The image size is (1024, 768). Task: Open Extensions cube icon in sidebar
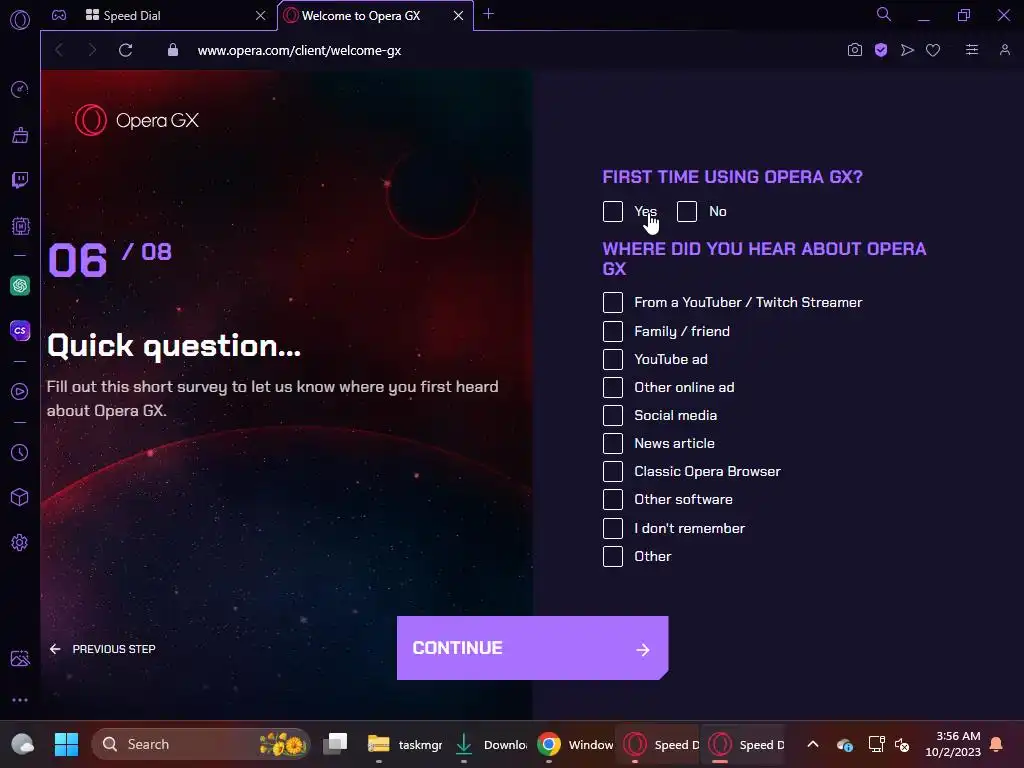(x=20, y=498)
